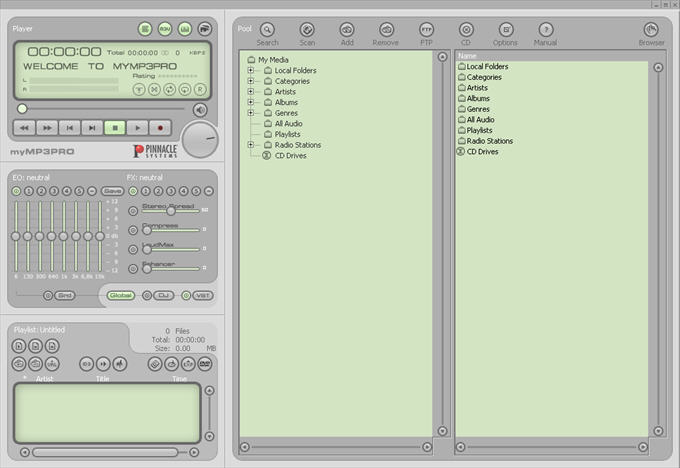Click the tree pane scroll up arrow
This screenshot has width=680, height=468.
pyautogui.click(x=442, y=57)
